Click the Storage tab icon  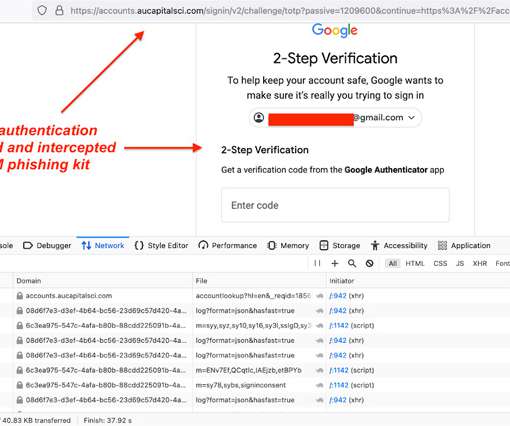tap(324, 246)
